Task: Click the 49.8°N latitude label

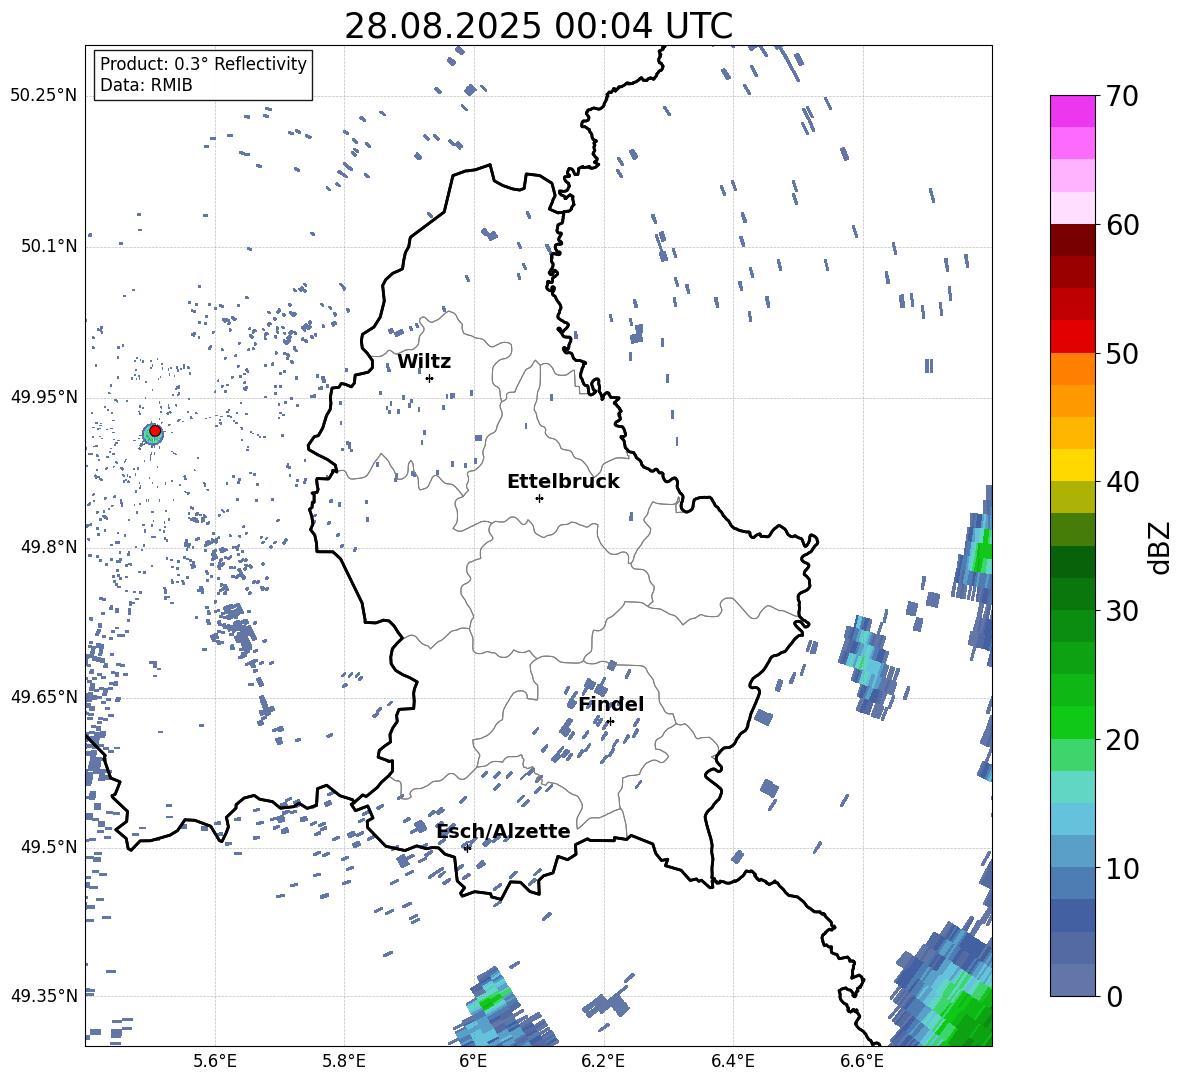Action: (x=48, y=547)
